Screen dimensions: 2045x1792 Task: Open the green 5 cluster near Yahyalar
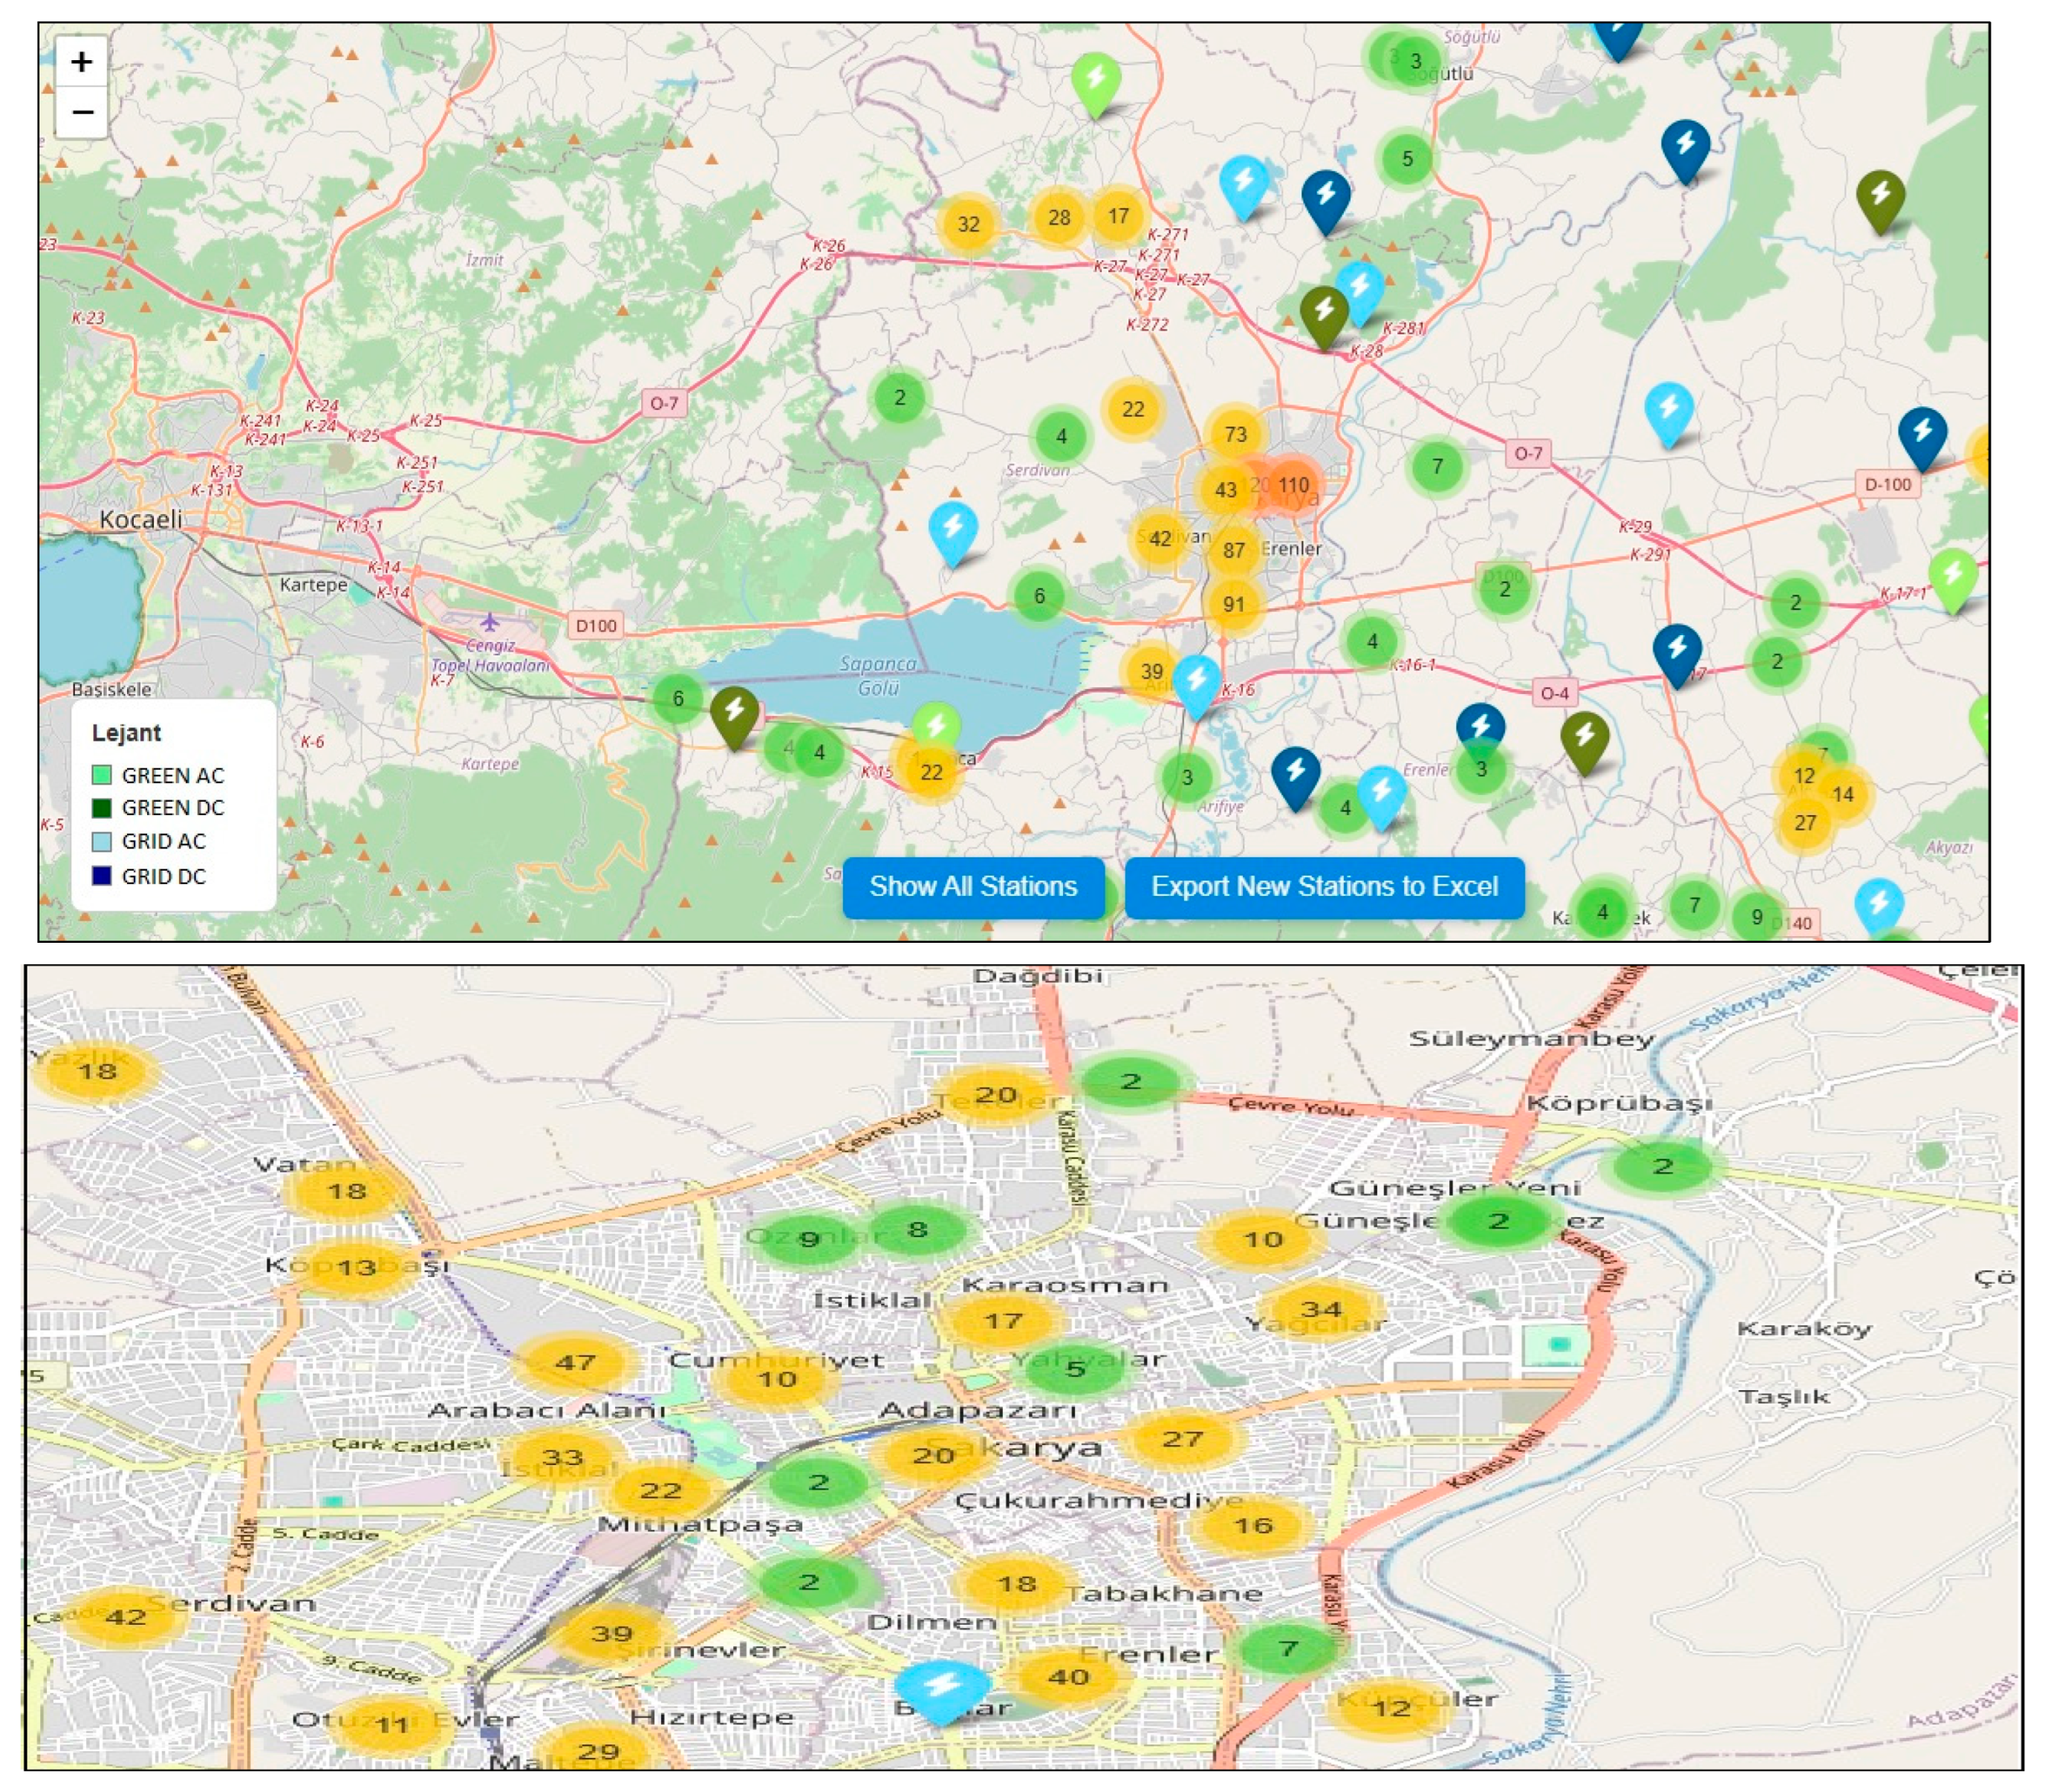(1075, 1369)
